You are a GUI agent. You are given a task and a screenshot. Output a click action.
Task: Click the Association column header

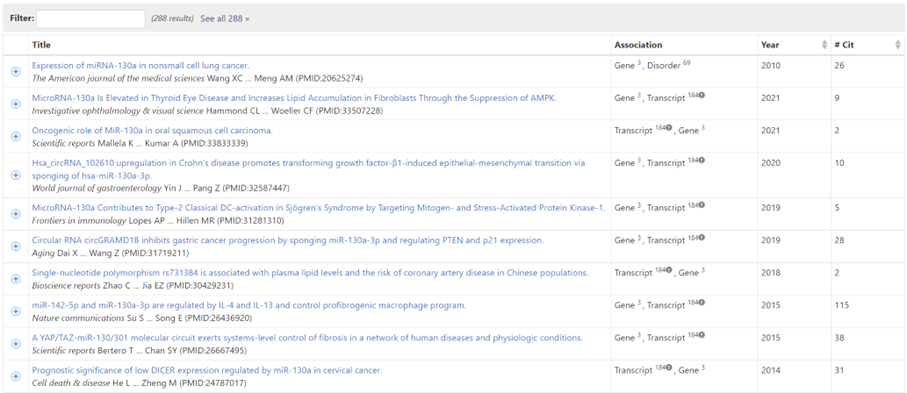(638, 45)
